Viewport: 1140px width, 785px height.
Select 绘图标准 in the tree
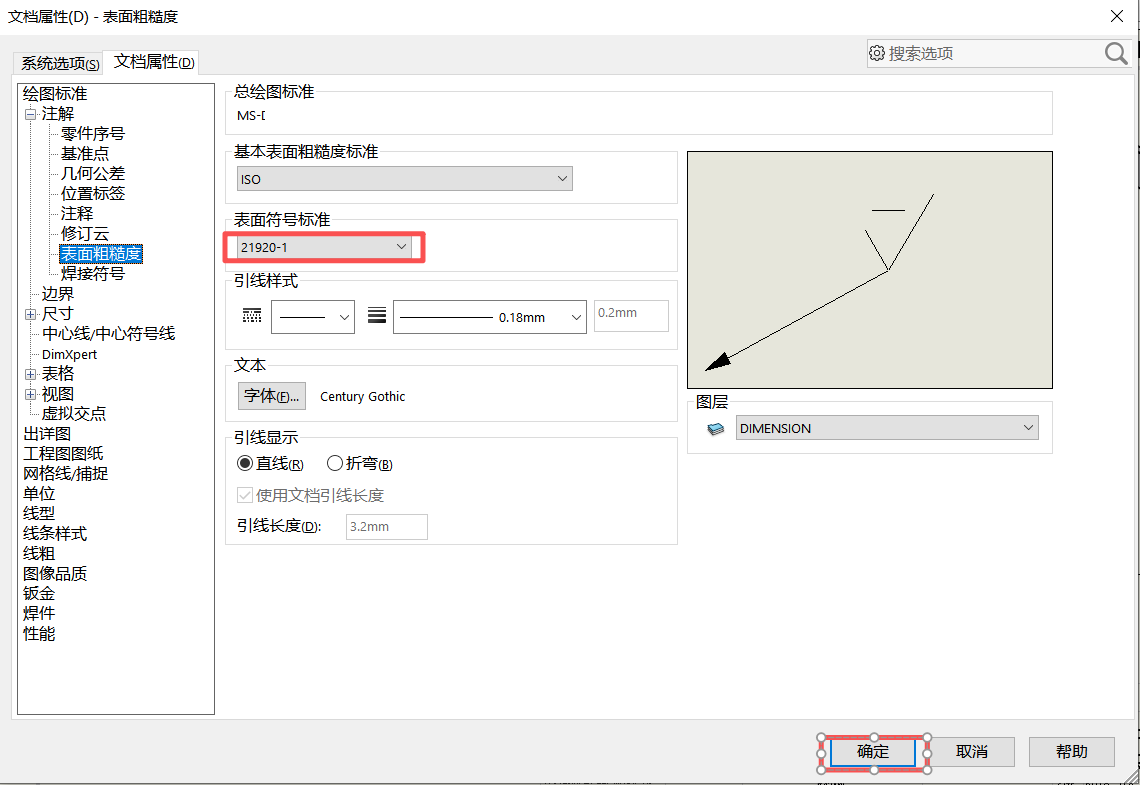pyautogui.click(x=55, y=94)
